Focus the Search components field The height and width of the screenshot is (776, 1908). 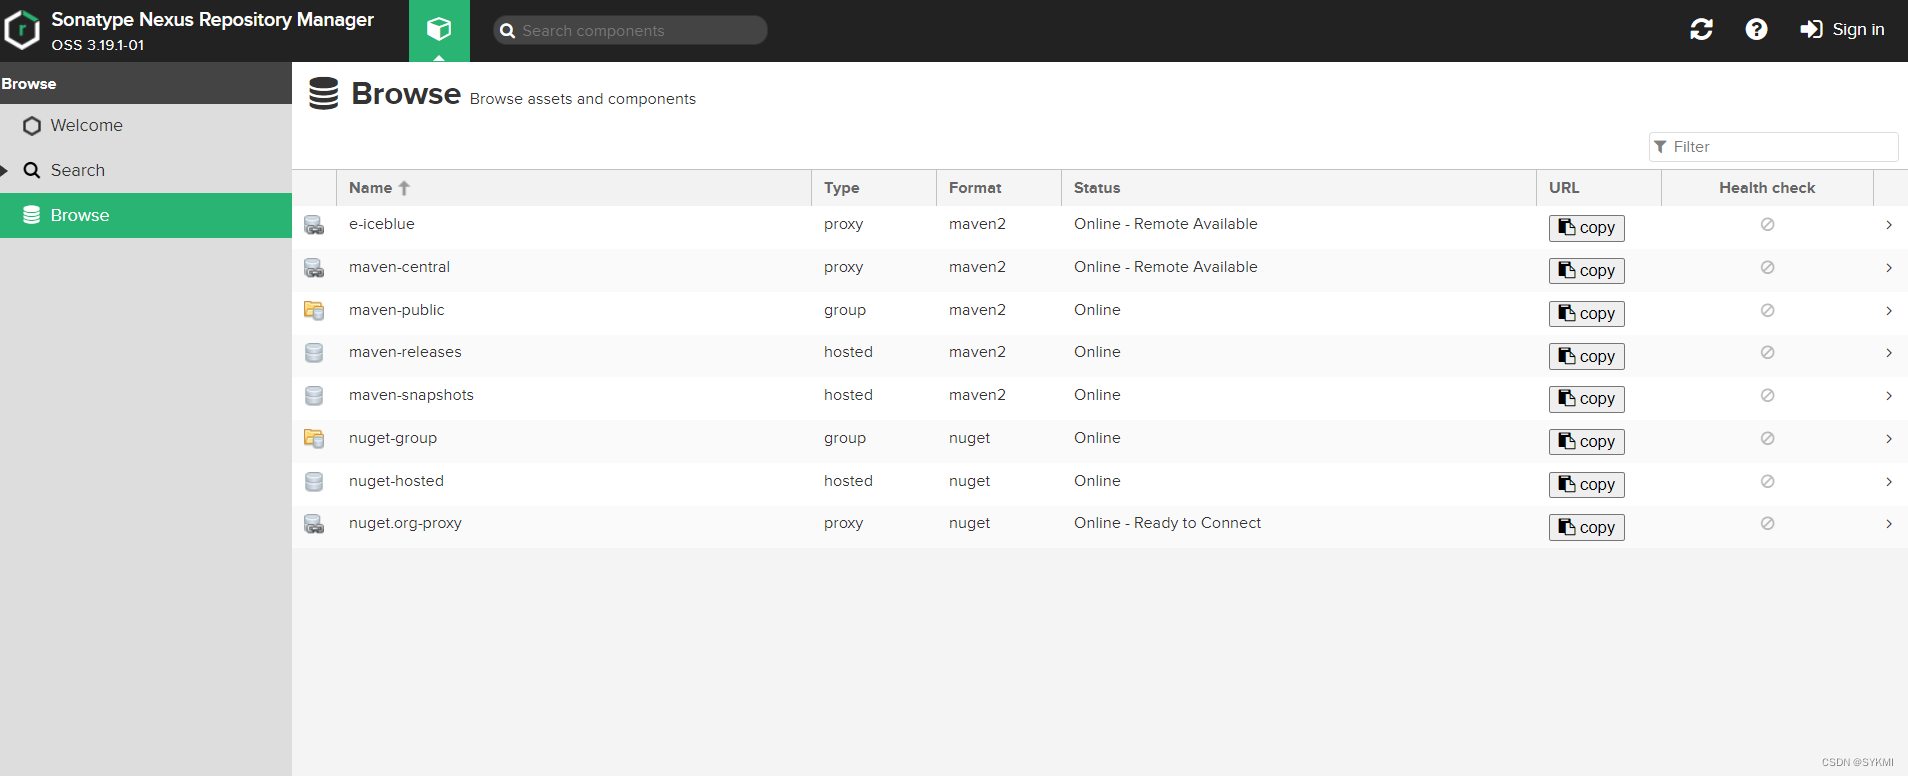[630, 30]
